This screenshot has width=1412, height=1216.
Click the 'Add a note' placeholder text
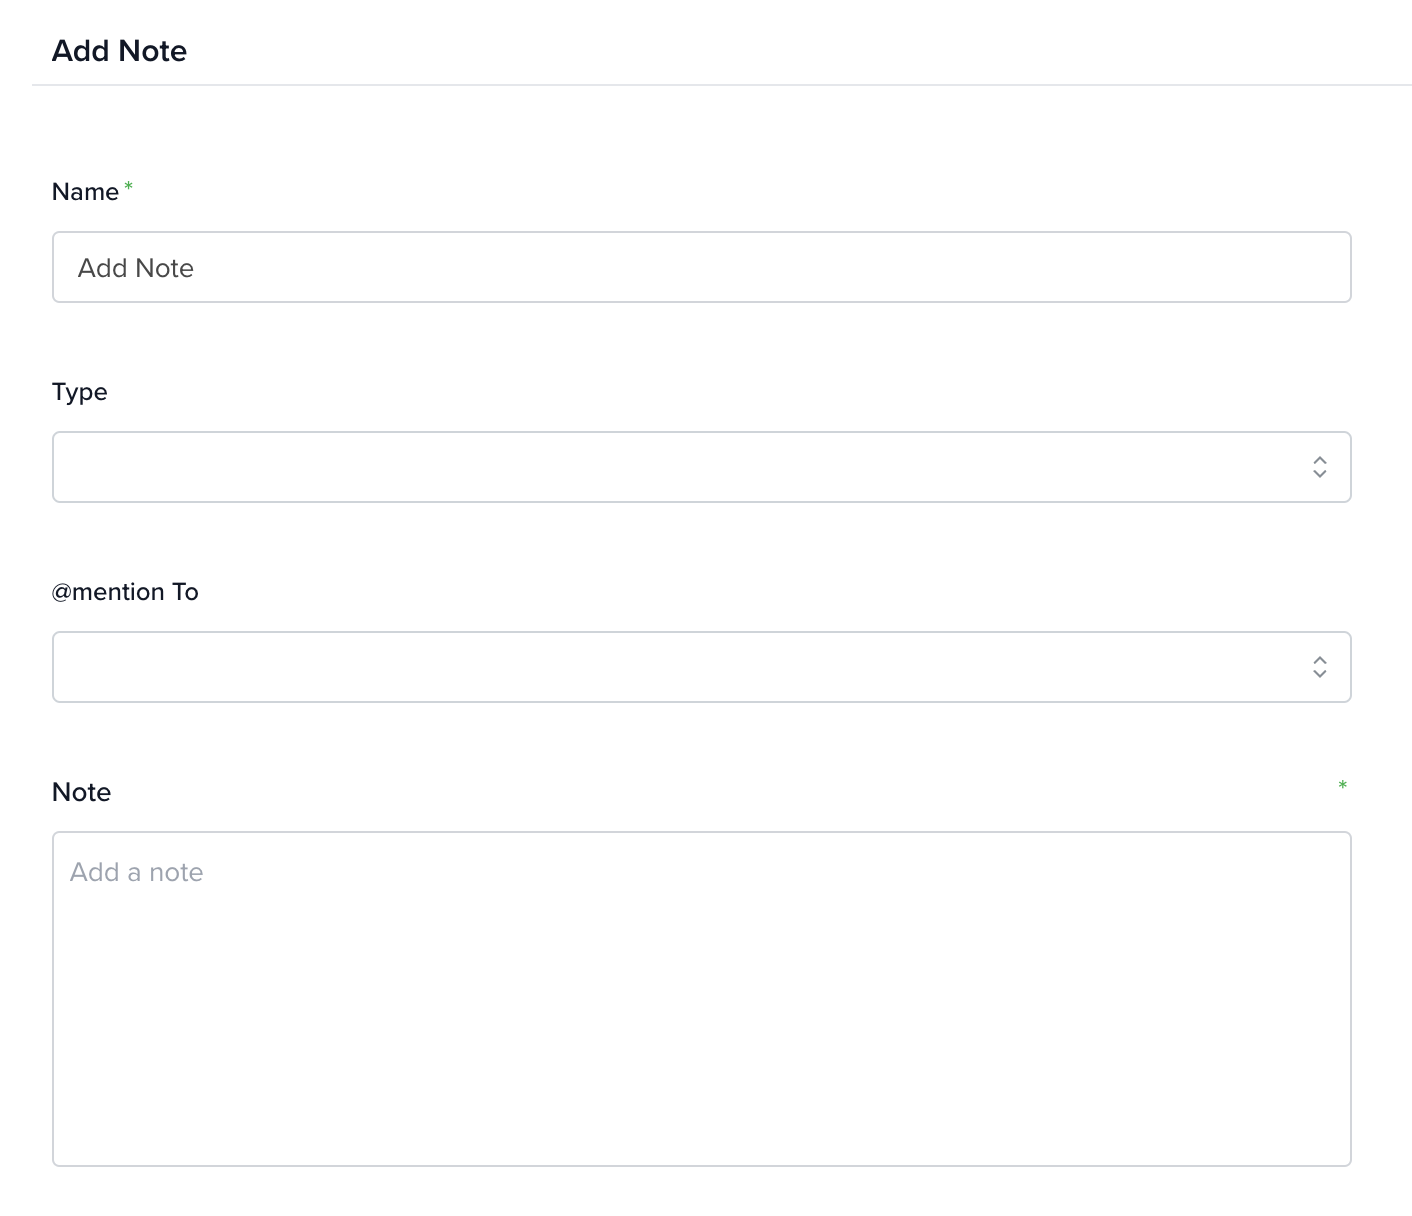137,872
